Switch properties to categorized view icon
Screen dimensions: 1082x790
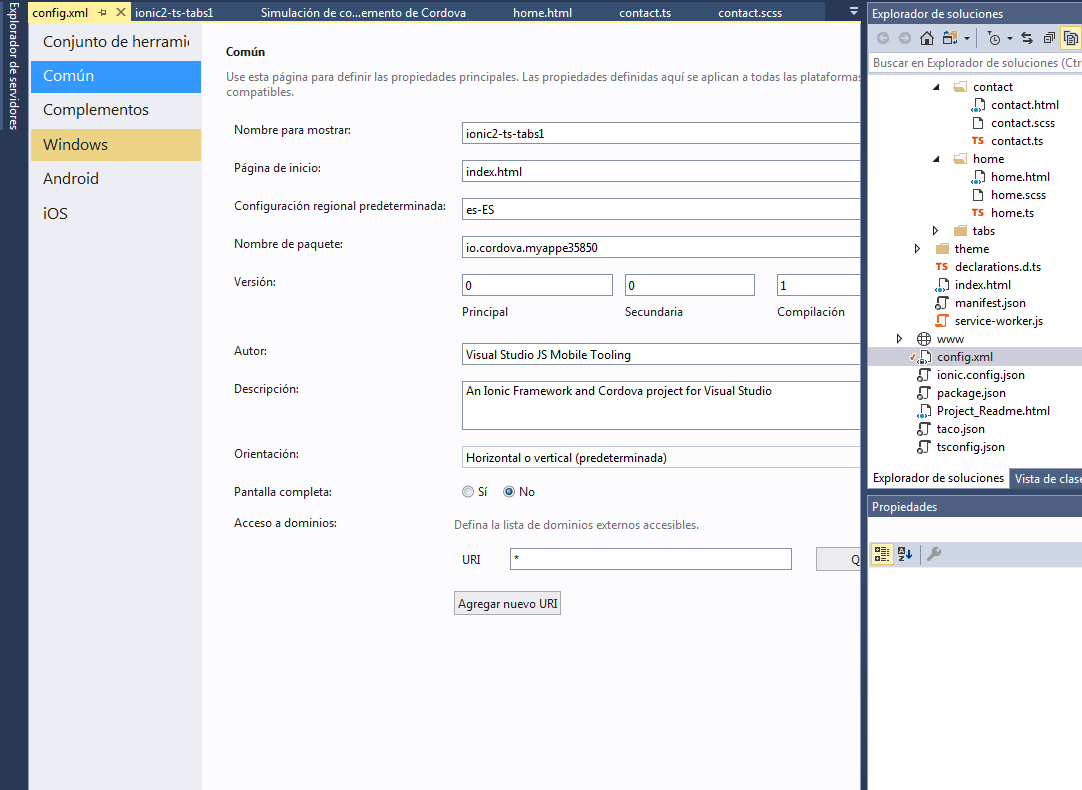[x=882, y=554]
